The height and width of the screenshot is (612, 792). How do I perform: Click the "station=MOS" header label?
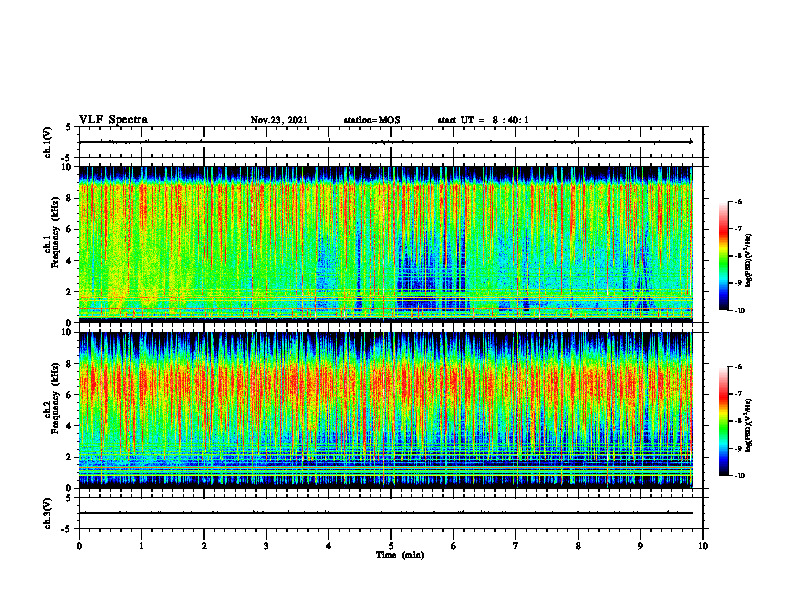[x=372, y=120]
